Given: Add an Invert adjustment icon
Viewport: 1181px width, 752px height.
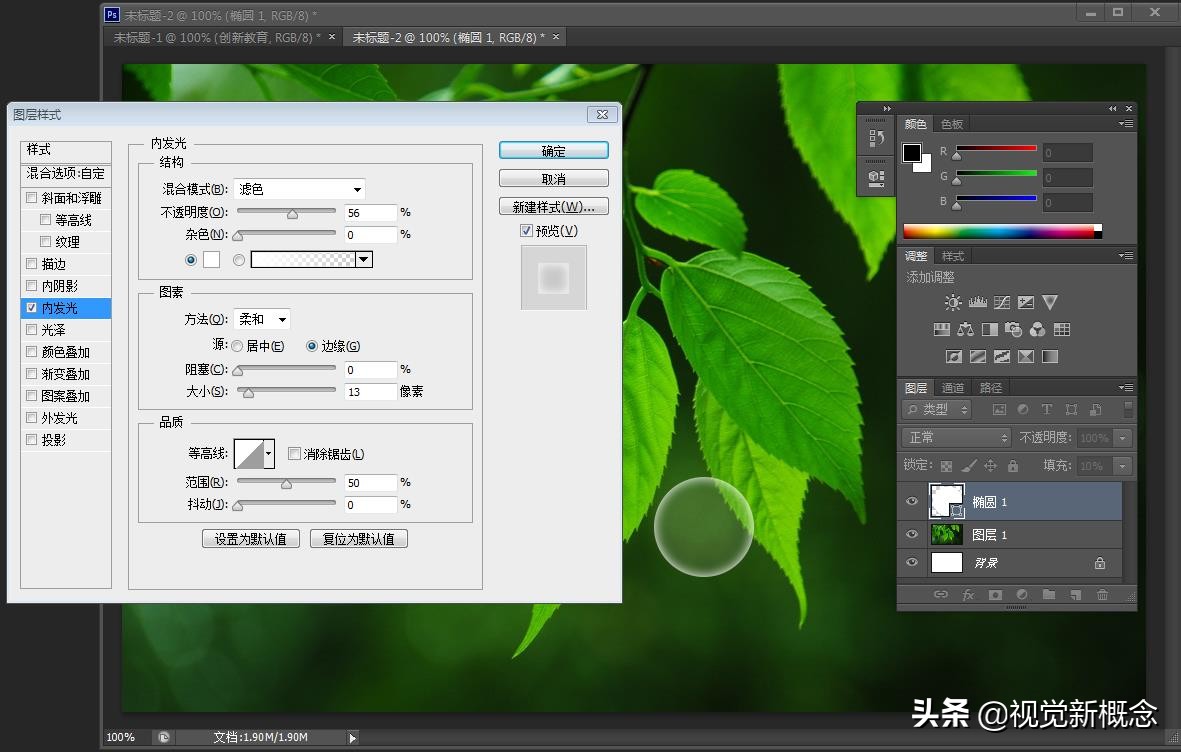Looking at the screenshot, I should pos(954,356).
